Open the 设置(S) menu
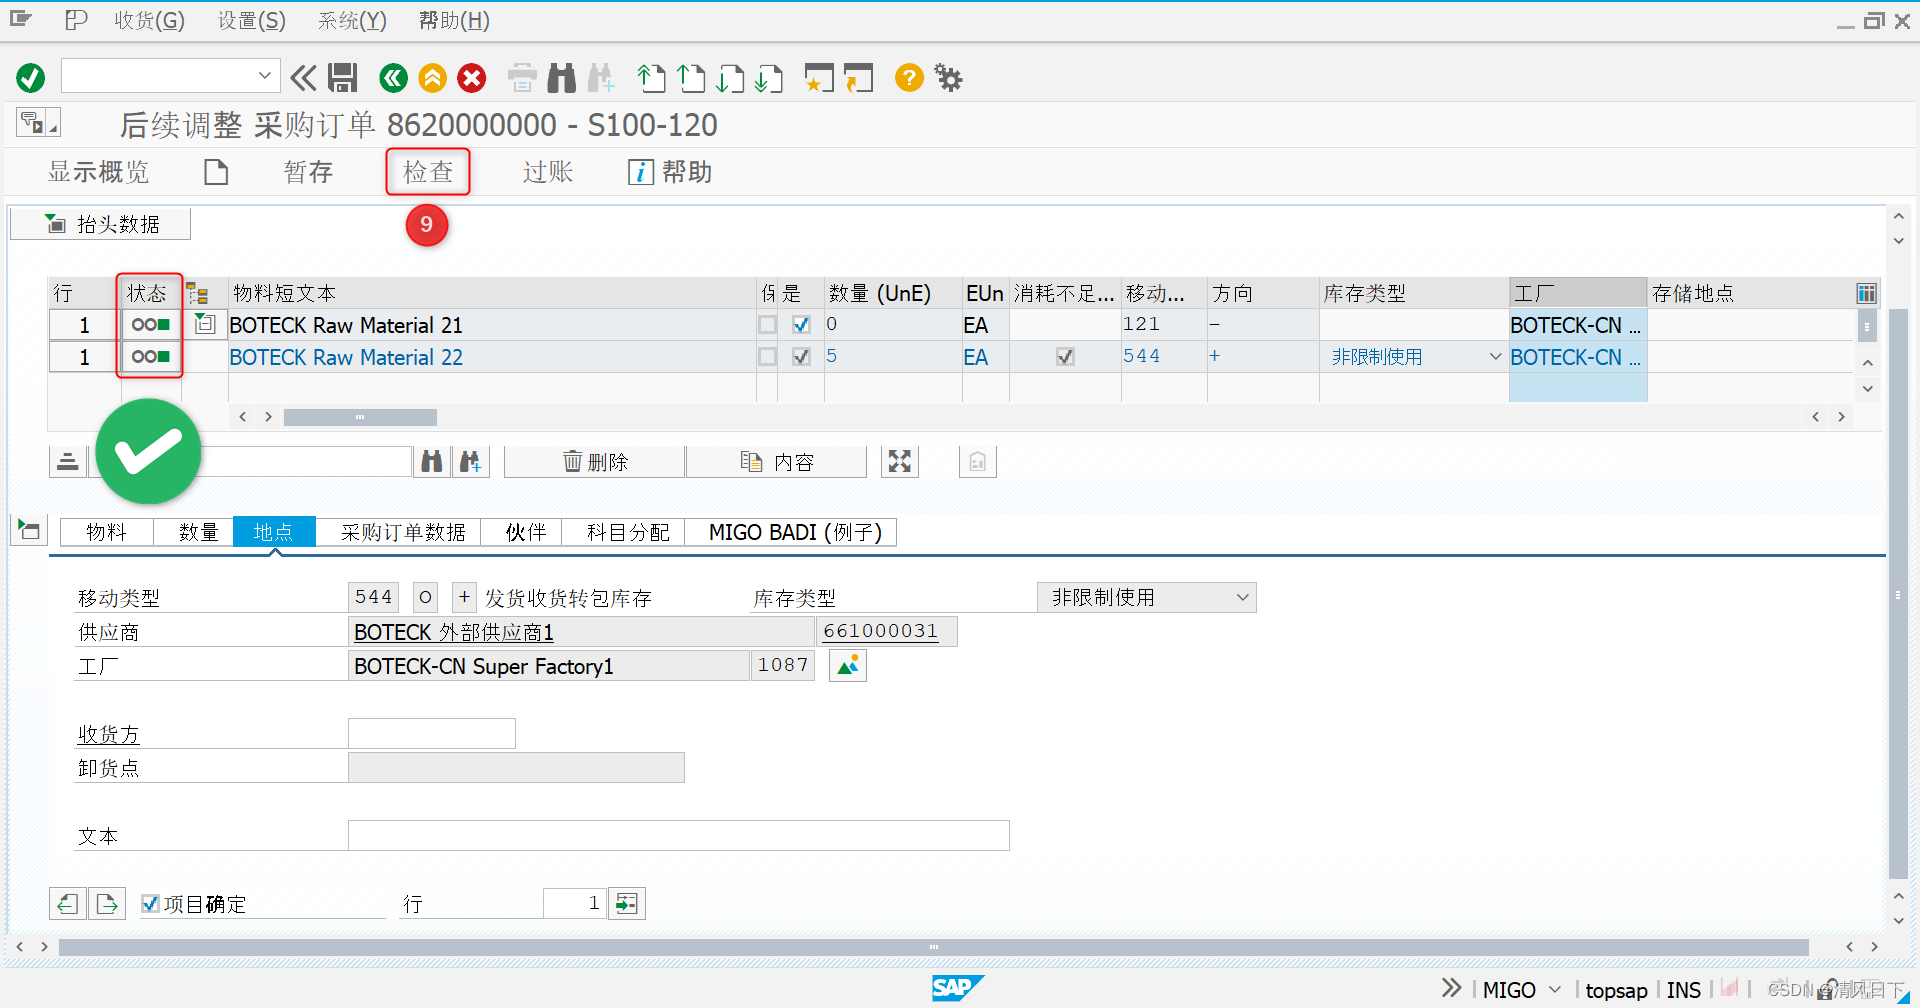 point(252,21)
